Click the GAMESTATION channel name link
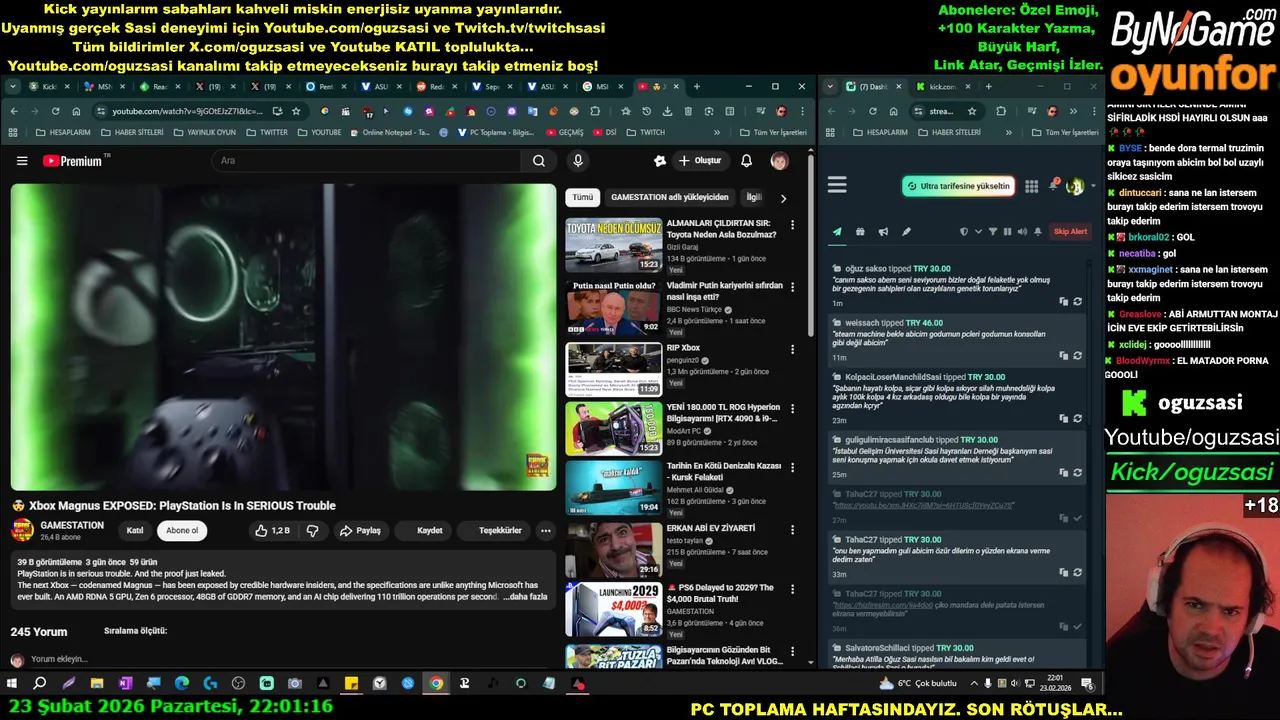 [72, 526]
